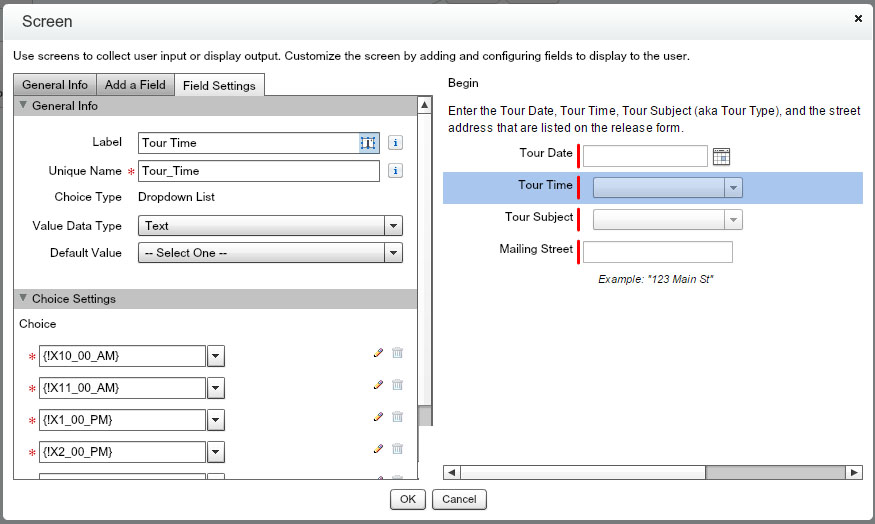This screenshot has width=875, height=524.
Task: Switch to the General Info tab
Action: point(55,85)
